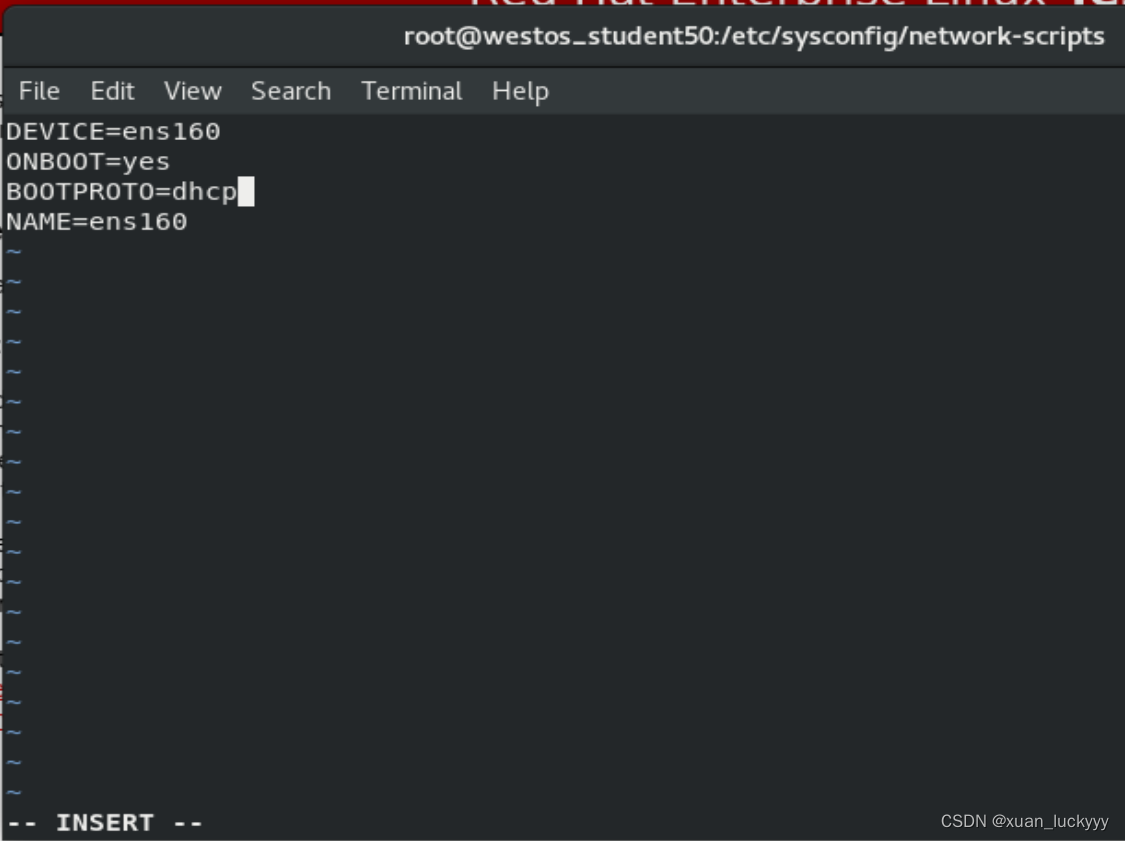
Task: Click the DEVICE=ens160 line
Action: point(113,132)
